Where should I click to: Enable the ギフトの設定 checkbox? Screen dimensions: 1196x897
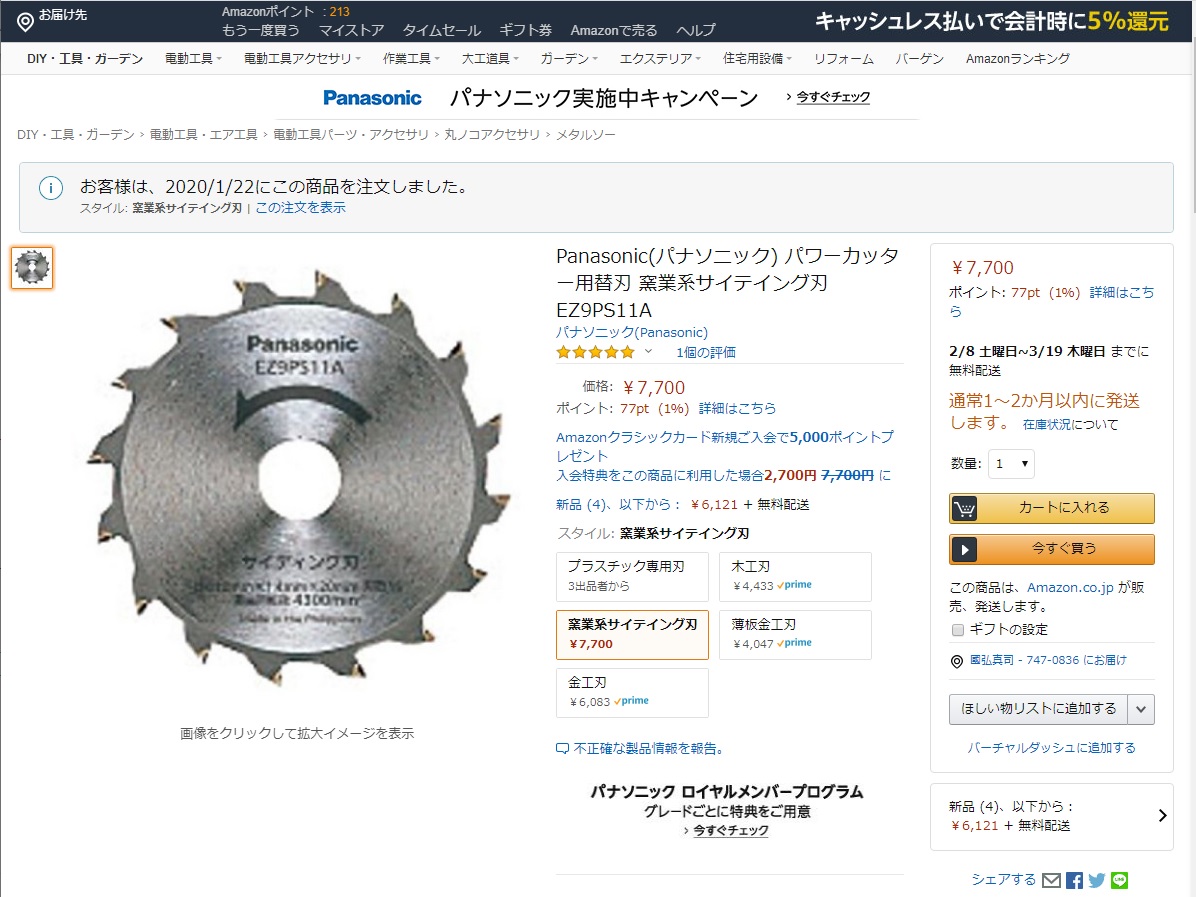[958, 630]
